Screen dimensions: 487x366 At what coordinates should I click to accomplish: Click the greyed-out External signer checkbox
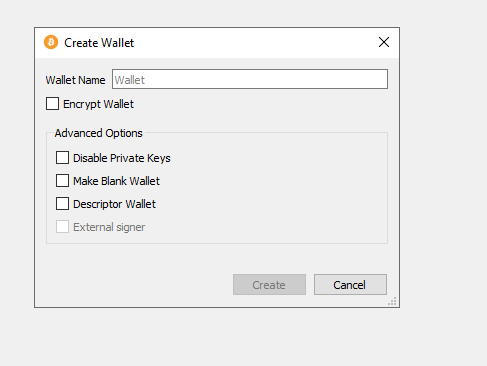(62, 227)
